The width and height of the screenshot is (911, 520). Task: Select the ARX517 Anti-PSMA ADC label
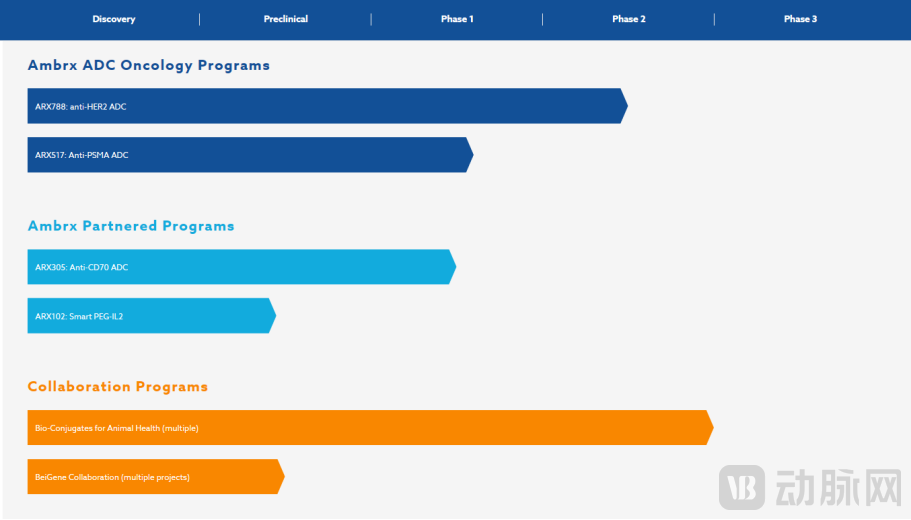pos(82,155)
